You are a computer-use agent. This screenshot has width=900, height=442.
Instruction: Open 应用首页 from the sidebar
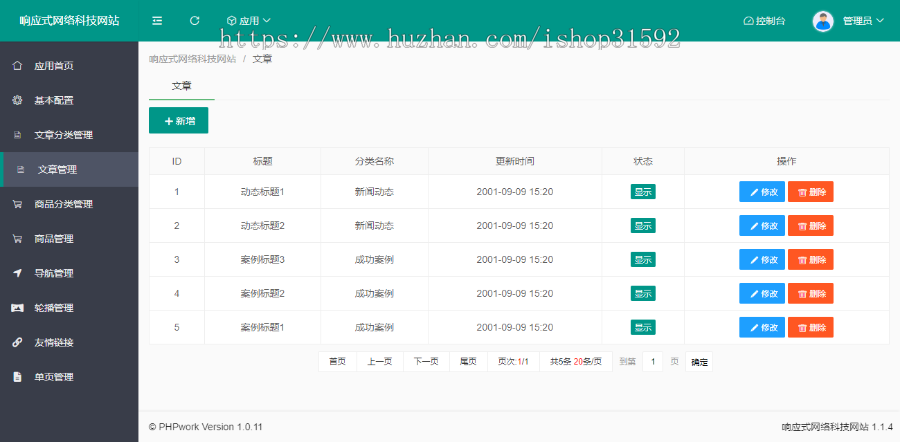coord(53,66)
